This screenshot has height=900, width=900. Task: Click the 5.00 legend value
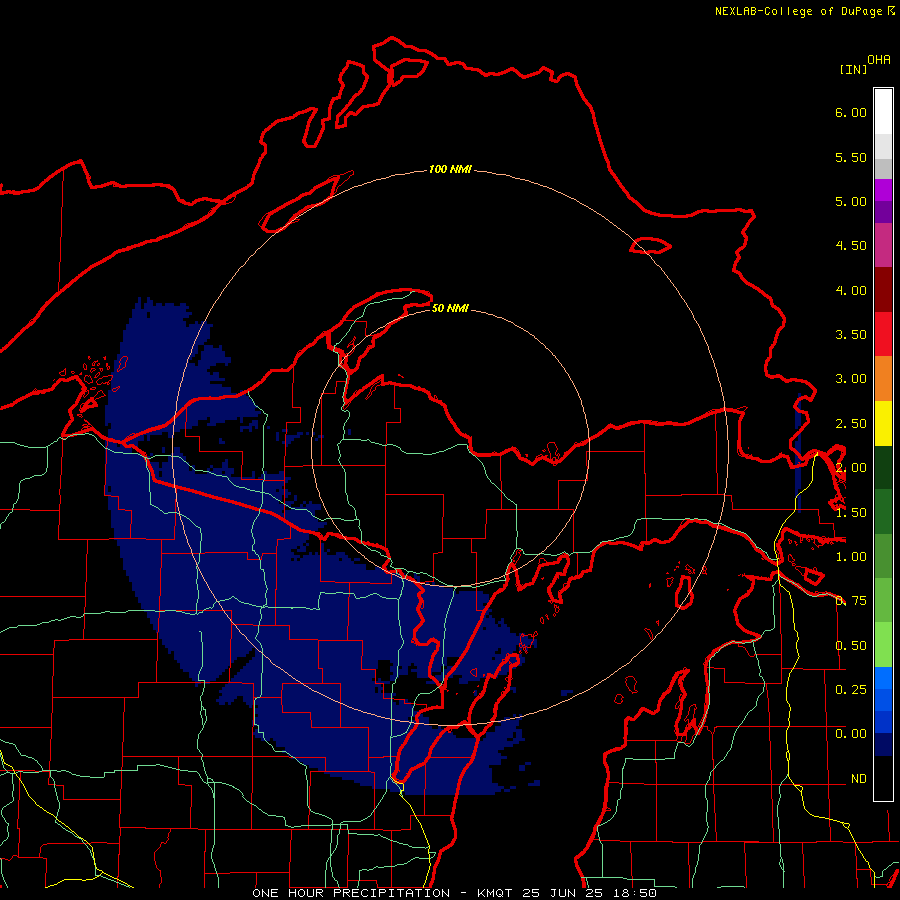point(851,201)
